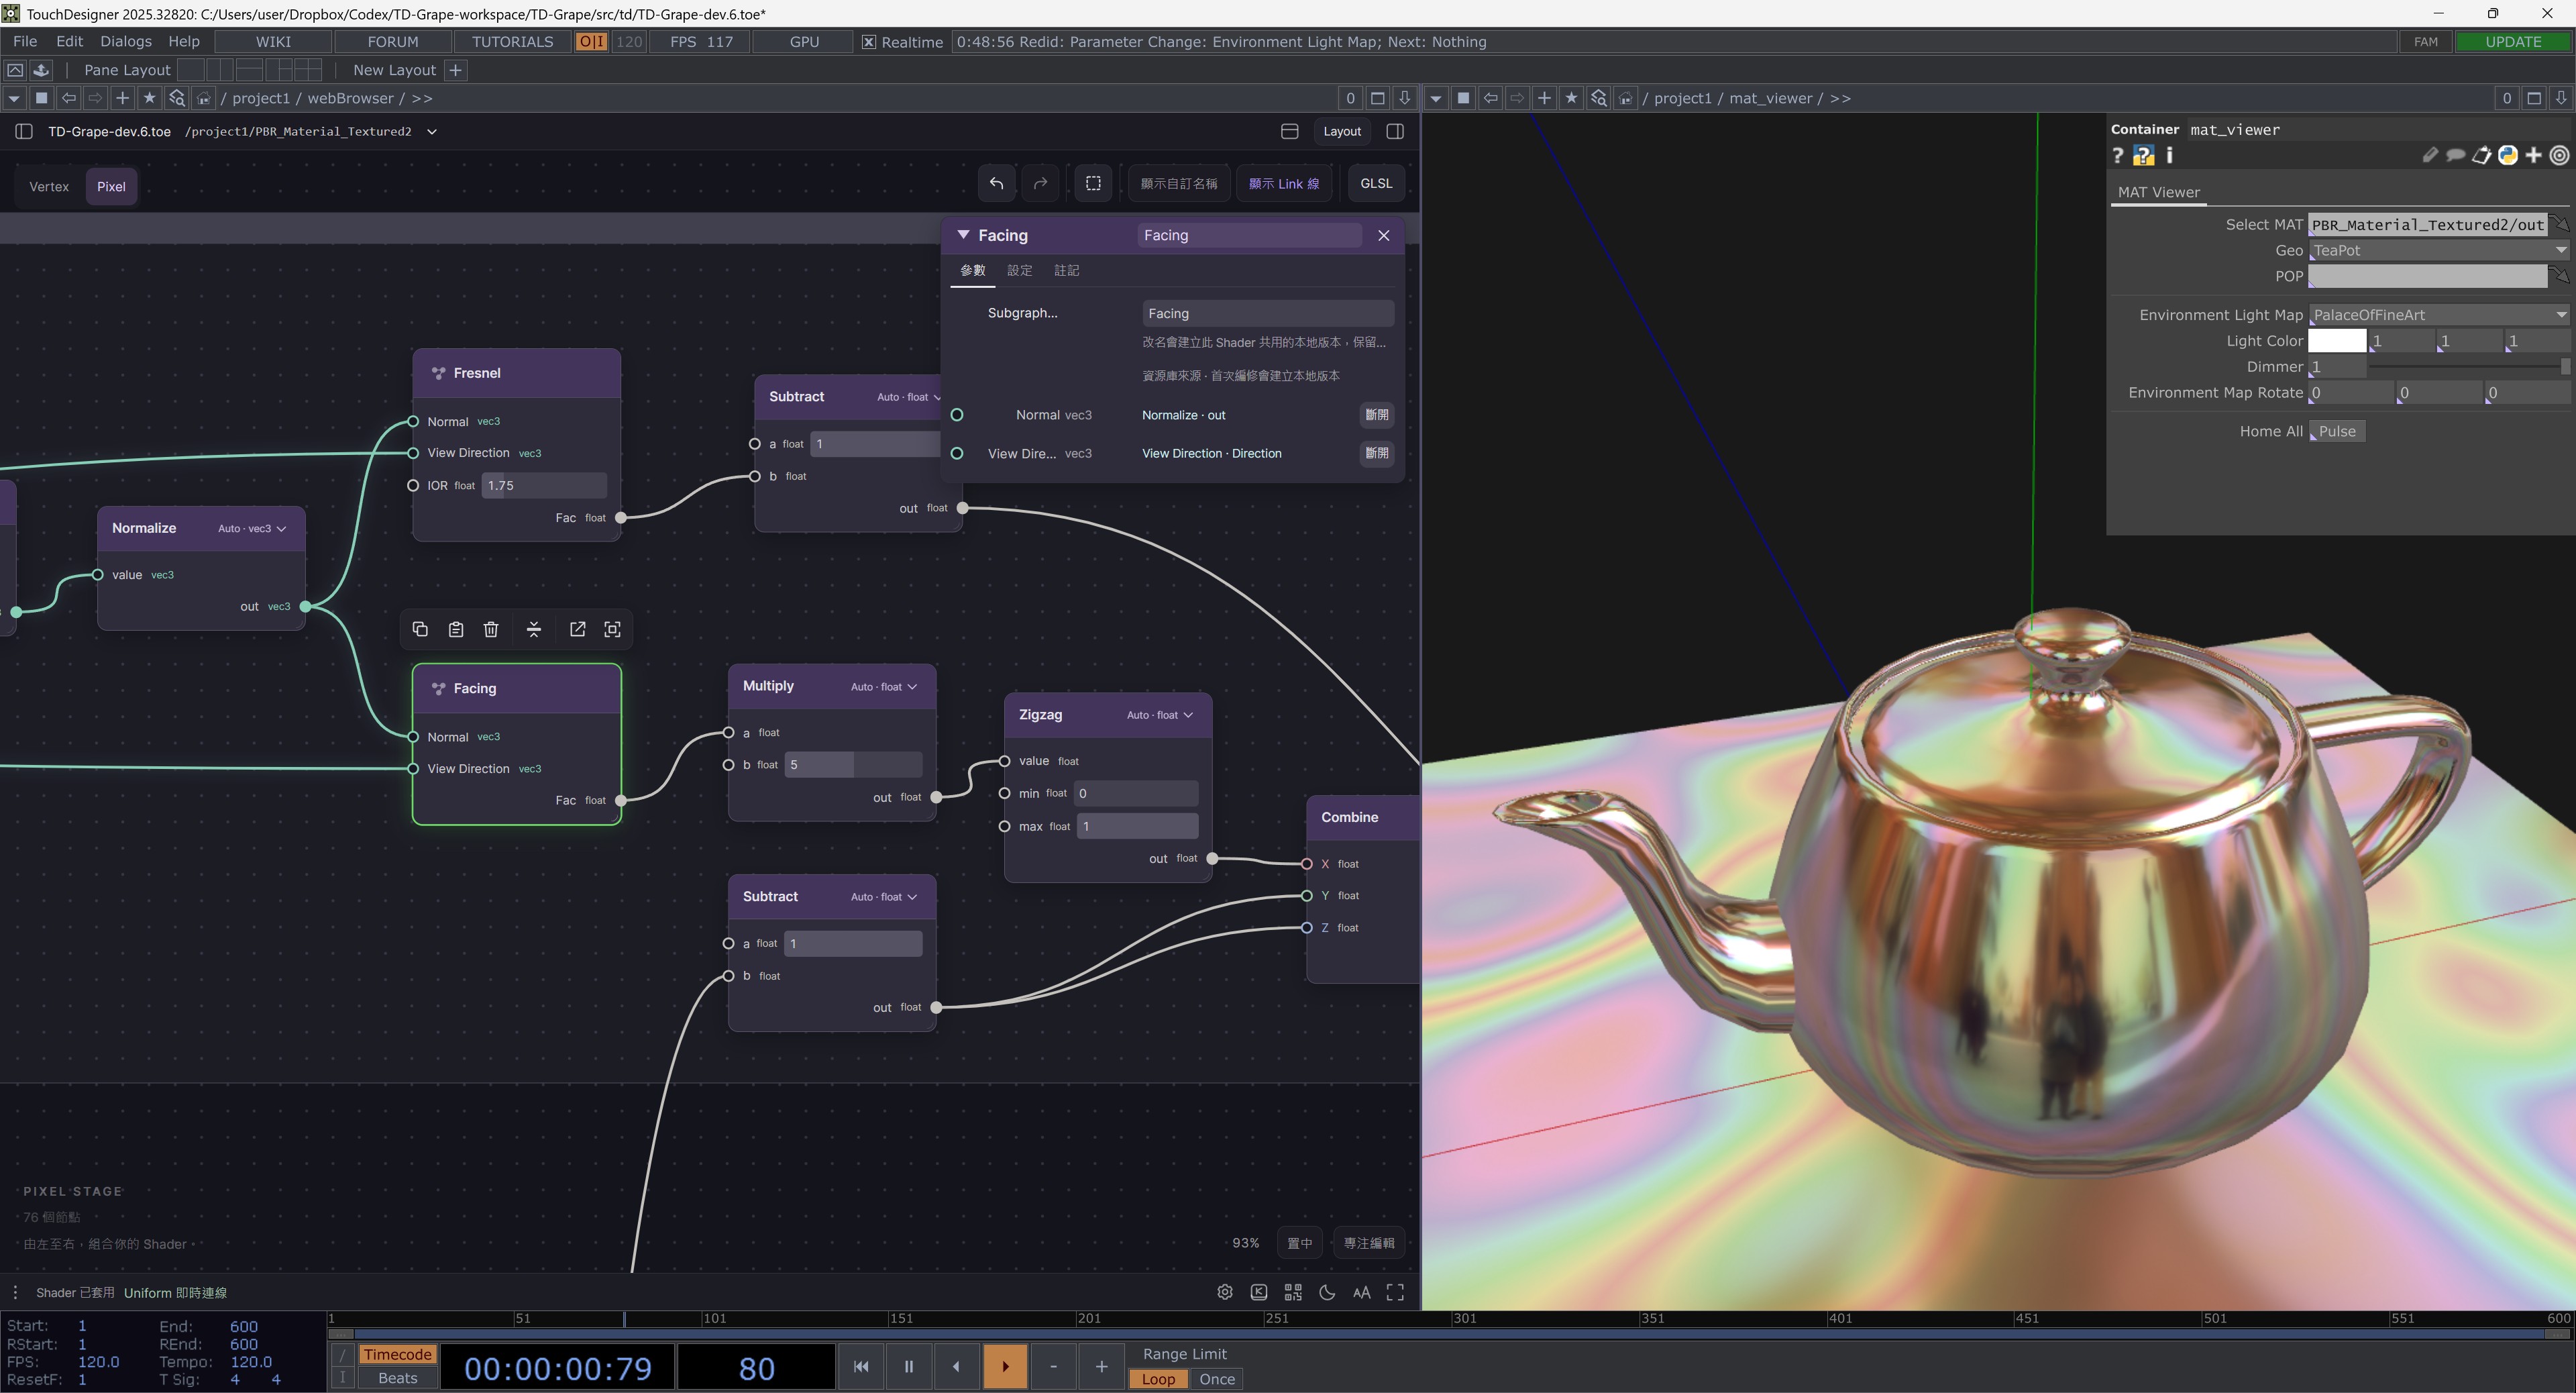Toggle the left sidebar panel icon
This screenshot has height=1393, width=2576.
click(x=24, y=131)
